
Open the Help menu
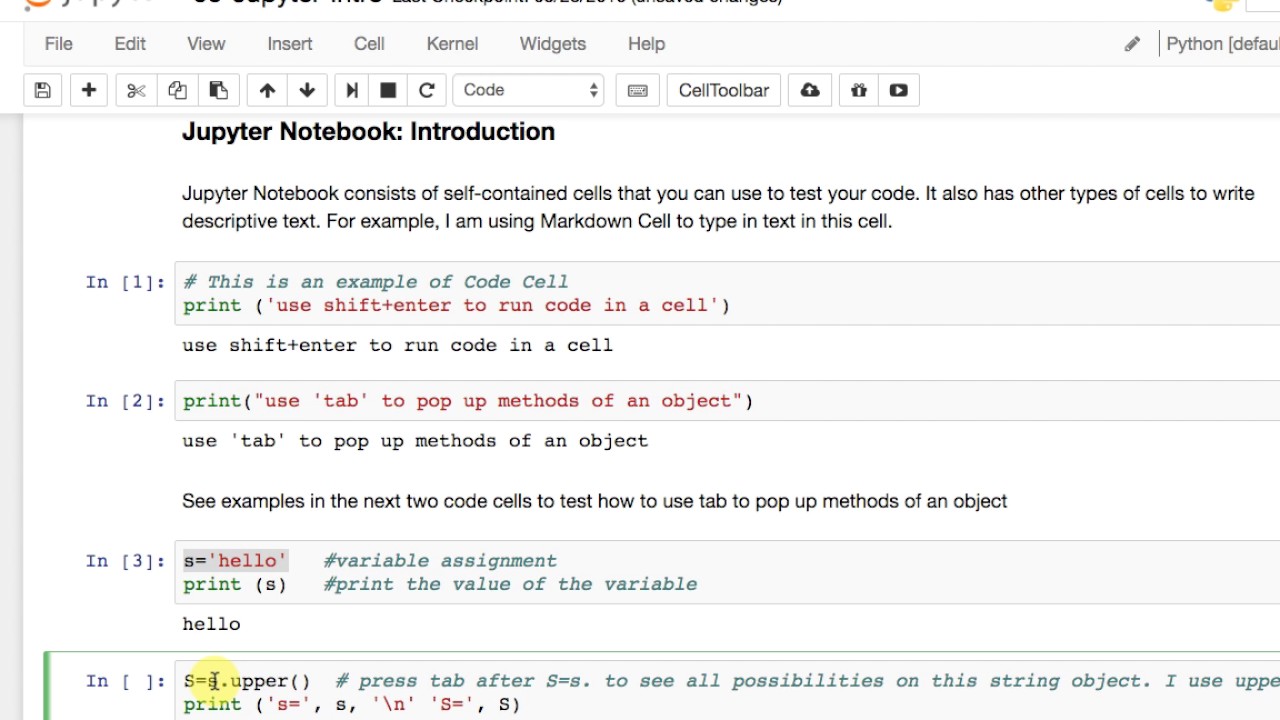[646, 44]
